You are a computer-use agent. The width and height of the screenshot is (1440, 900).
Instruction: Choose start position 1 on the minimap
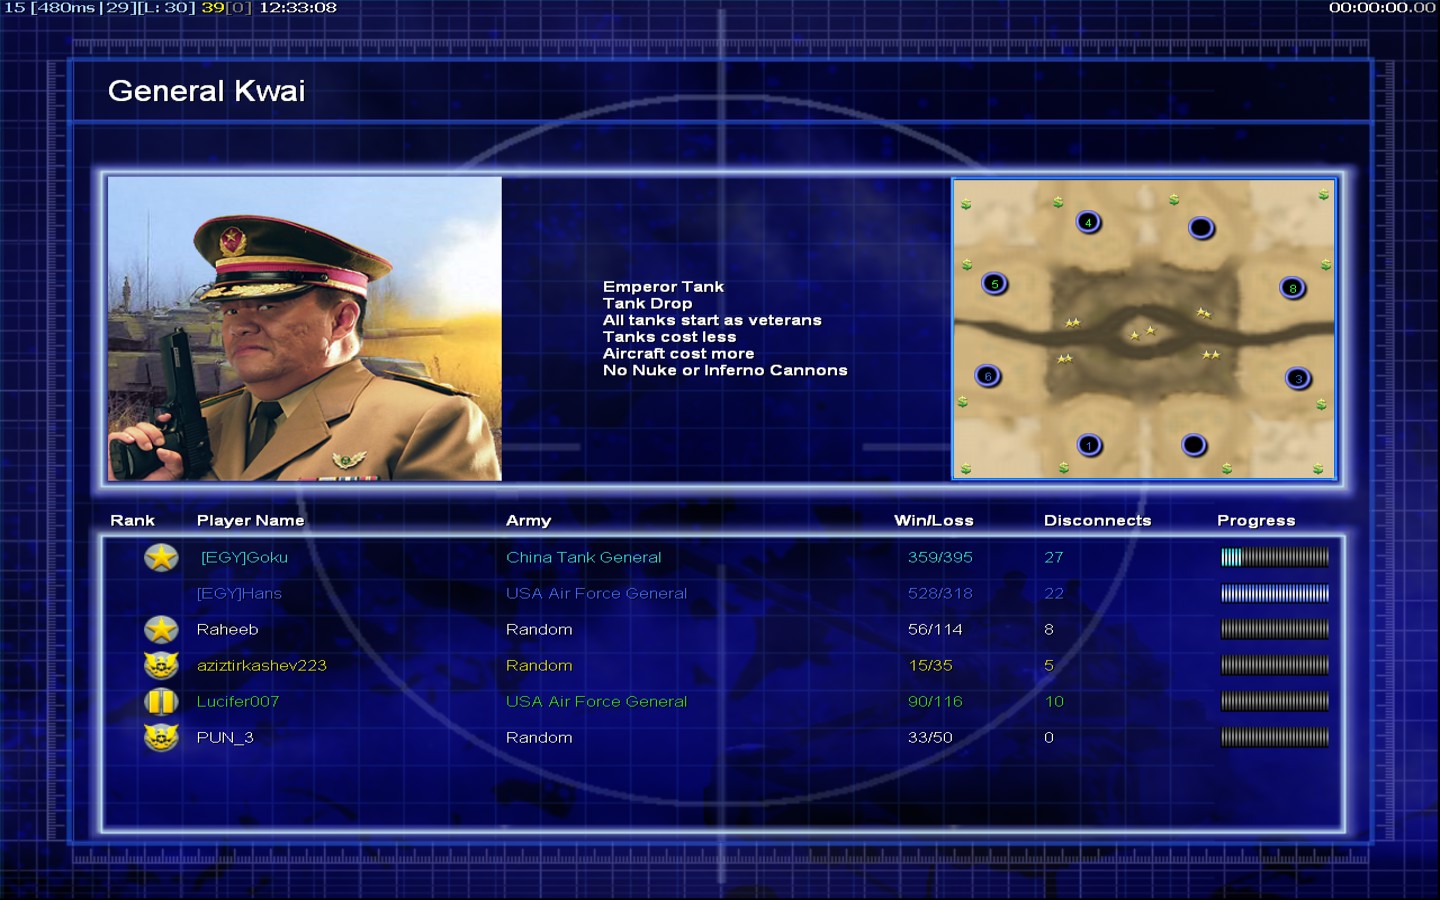[x=1089, y=445]
